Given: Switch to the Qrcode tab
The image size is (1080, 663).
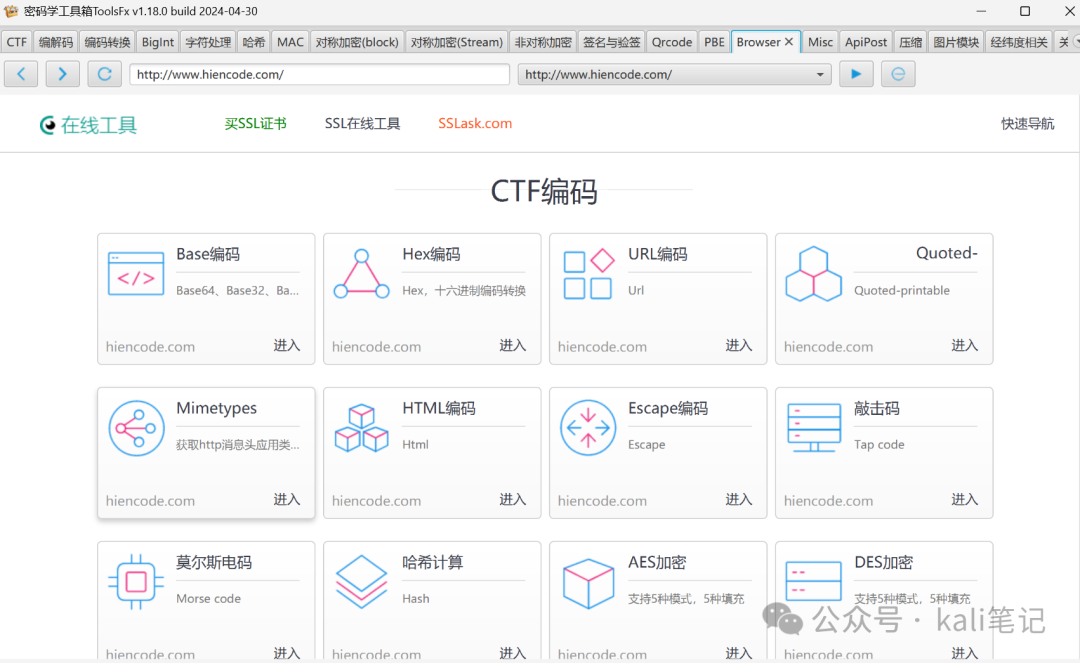Looking at the screenshot, I should tap(672, 41).
